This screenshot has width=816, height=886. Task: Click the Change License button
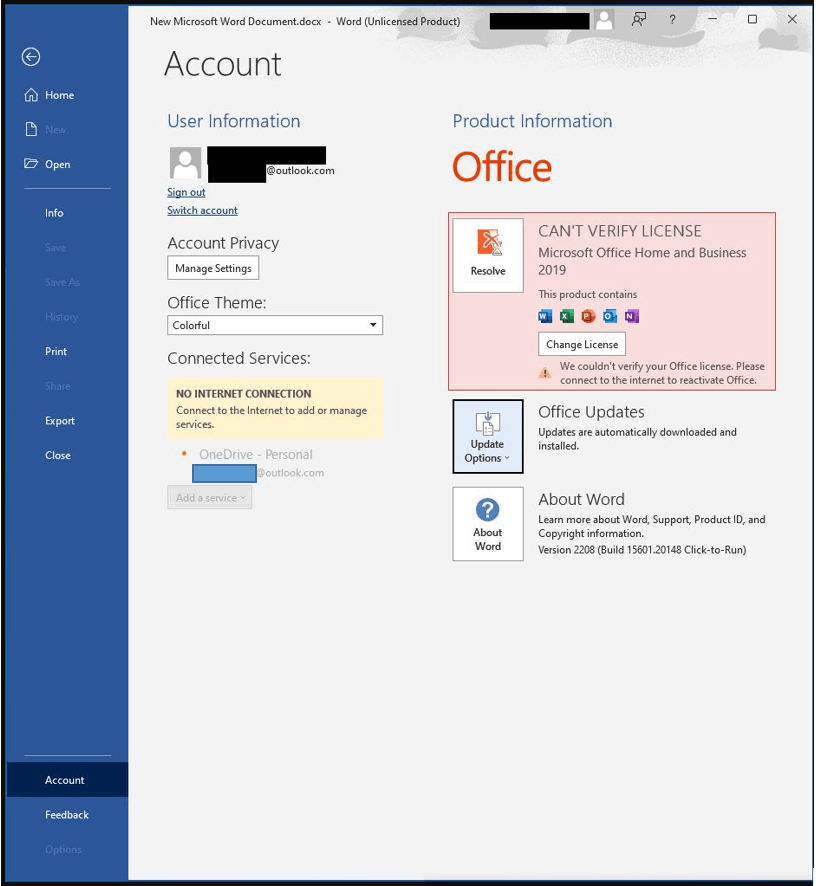tap(582, 344)
